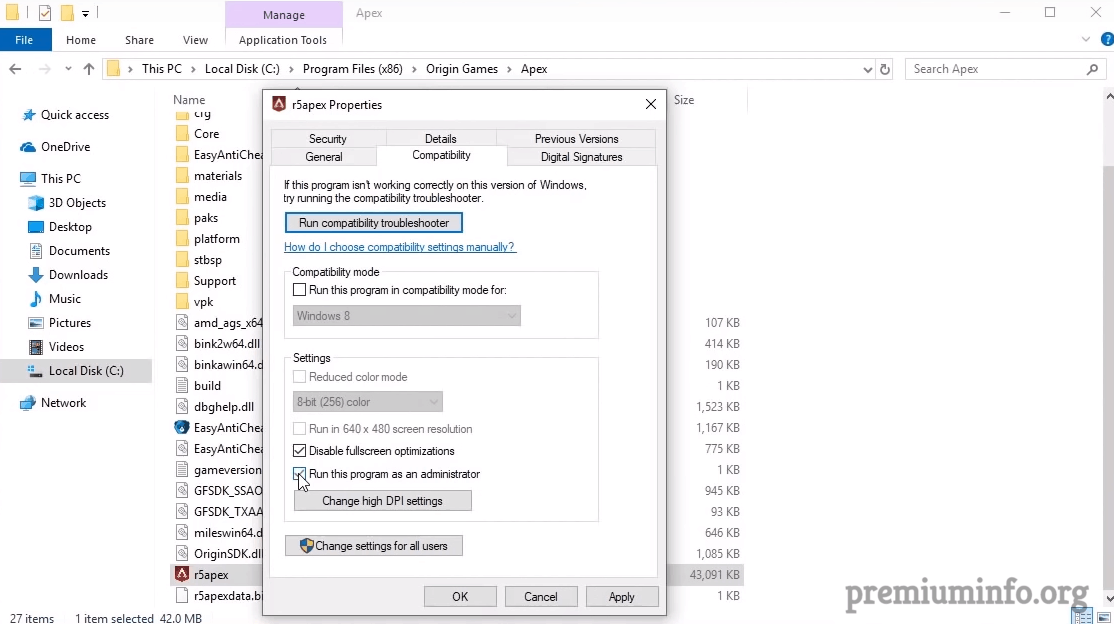Select the materials folder icon
Screen dimensions: 1114x624
tap(182, 176)
